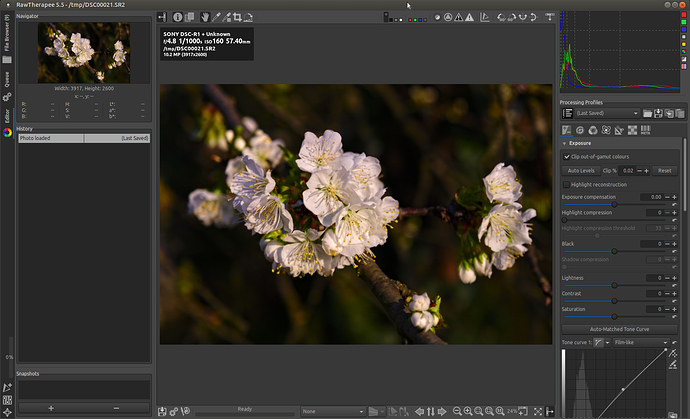Add a new snapshot with plus button
Viewport: 690px width, 419px height.
[51, 408]
